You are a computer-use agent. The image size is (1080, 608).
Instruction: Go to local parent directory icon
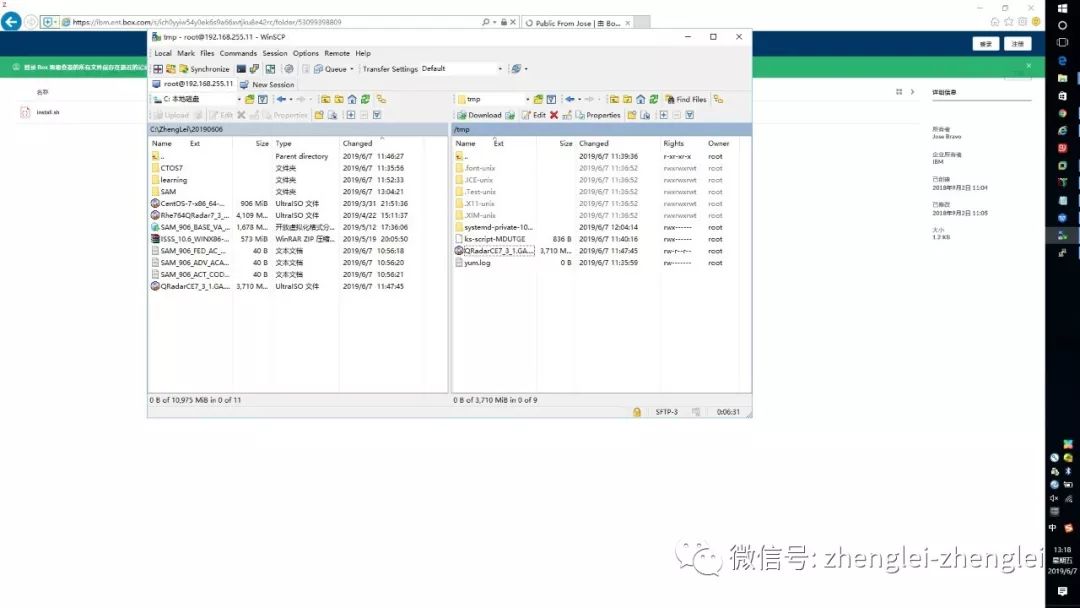[325, 99]
